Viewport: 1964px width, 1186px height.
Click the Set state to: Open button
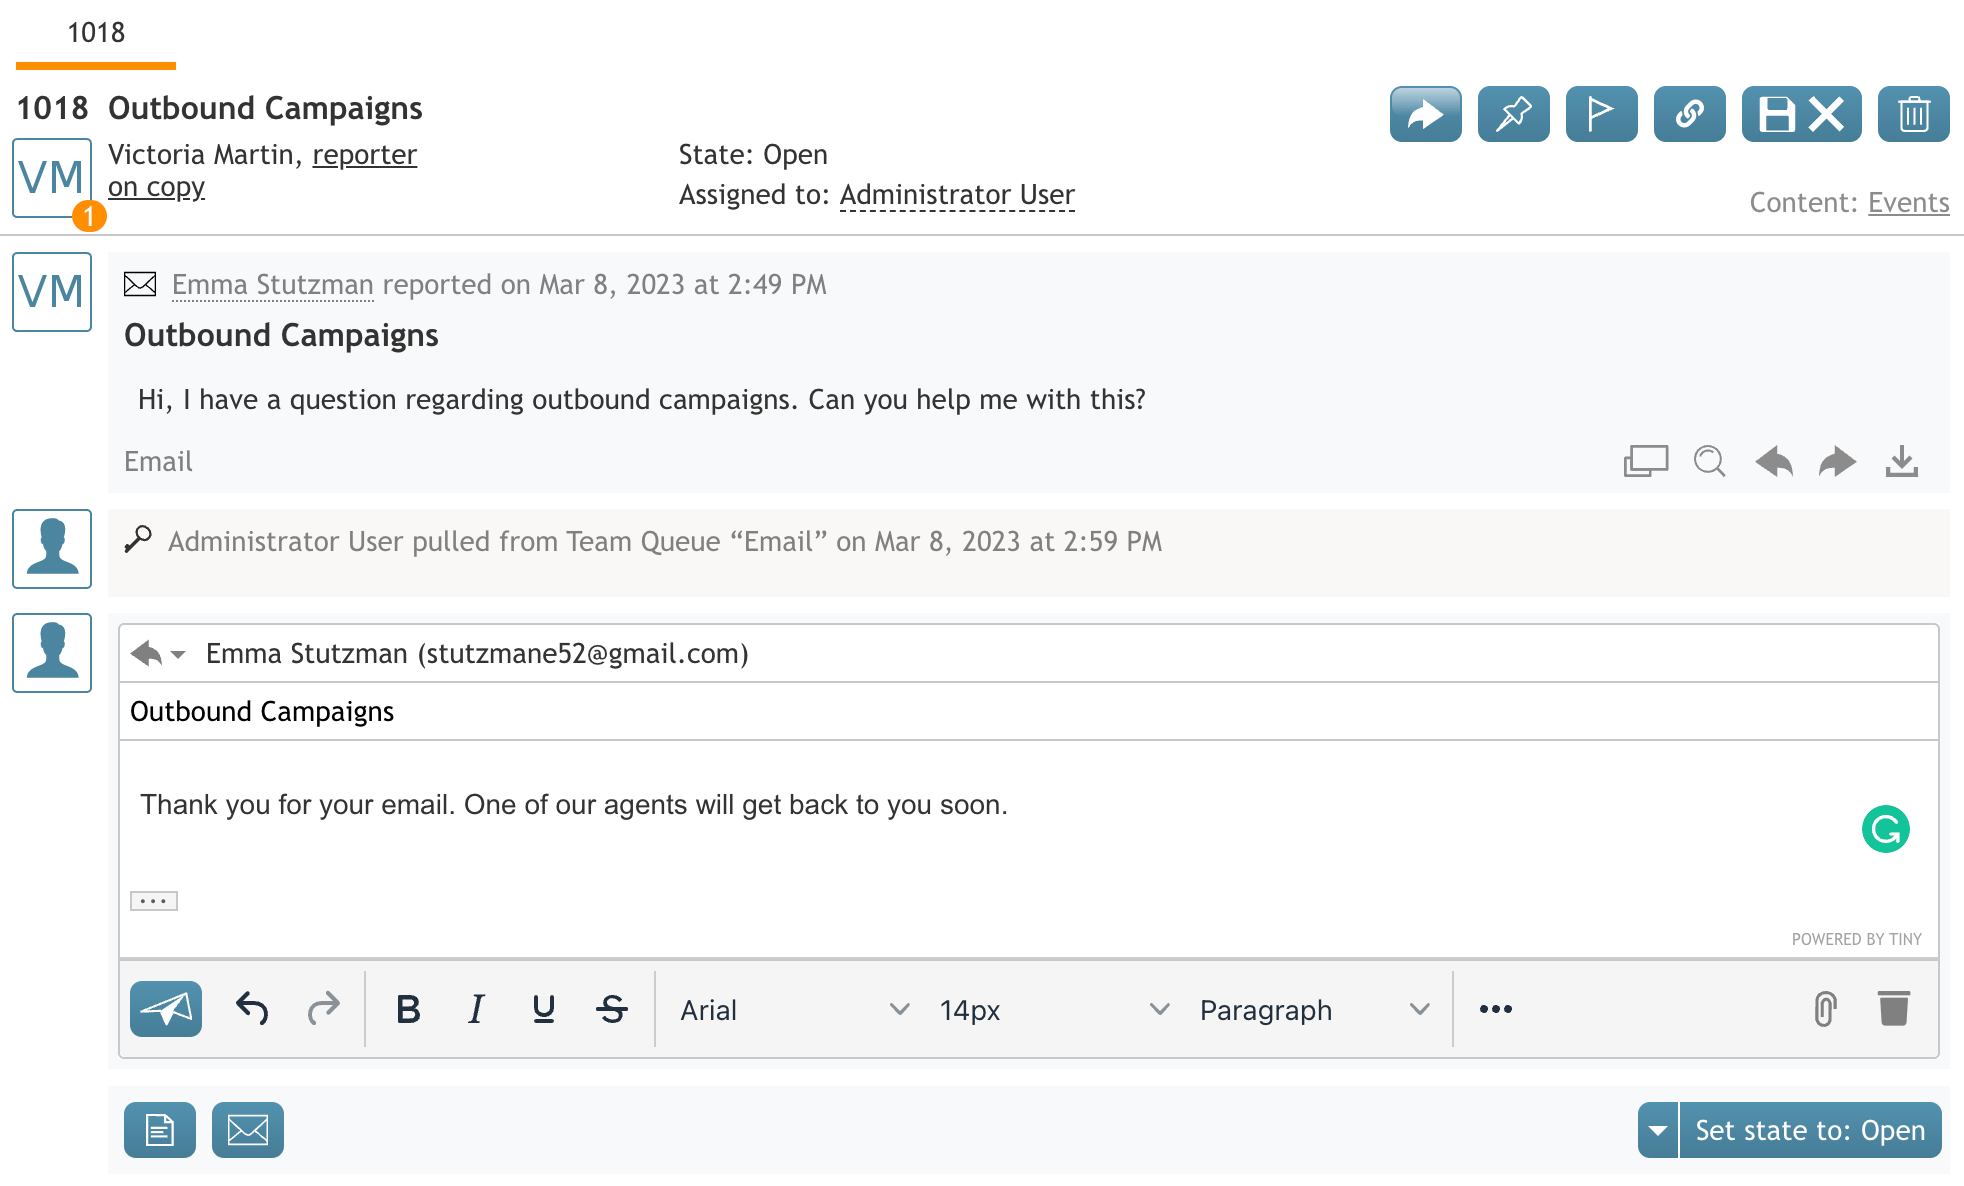[x=1810, y=1130]
